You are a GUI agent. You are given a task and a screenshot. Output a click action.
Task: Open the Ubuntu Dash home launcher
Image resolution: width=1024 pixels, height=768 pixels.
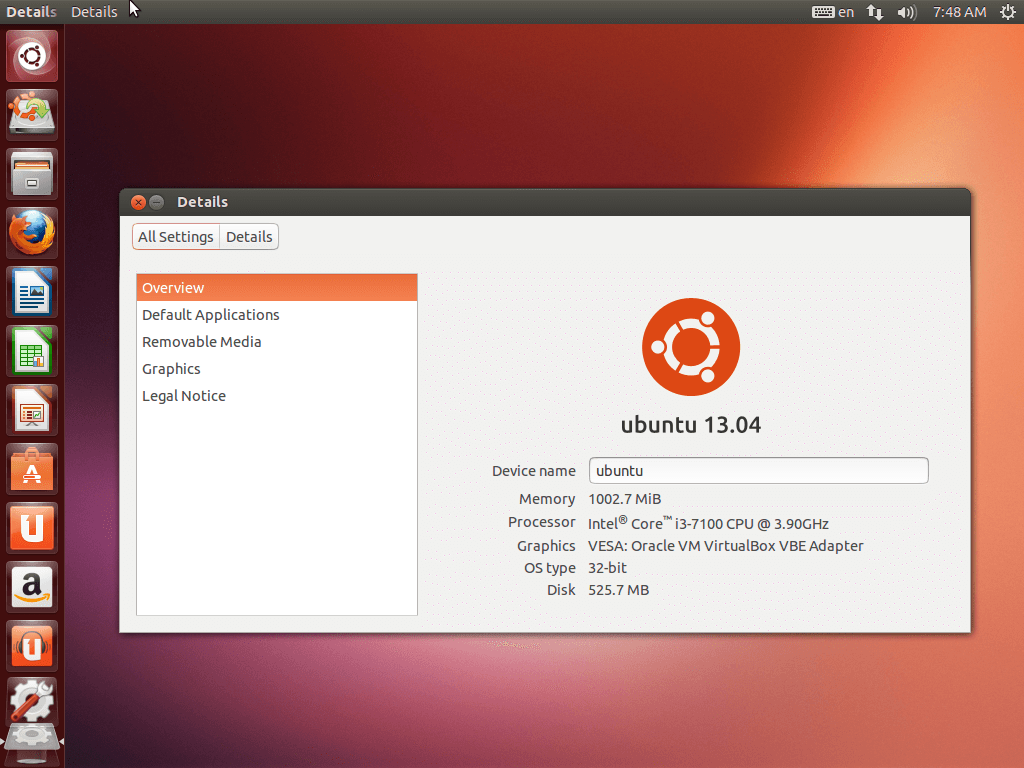click(x=33, y=56)
